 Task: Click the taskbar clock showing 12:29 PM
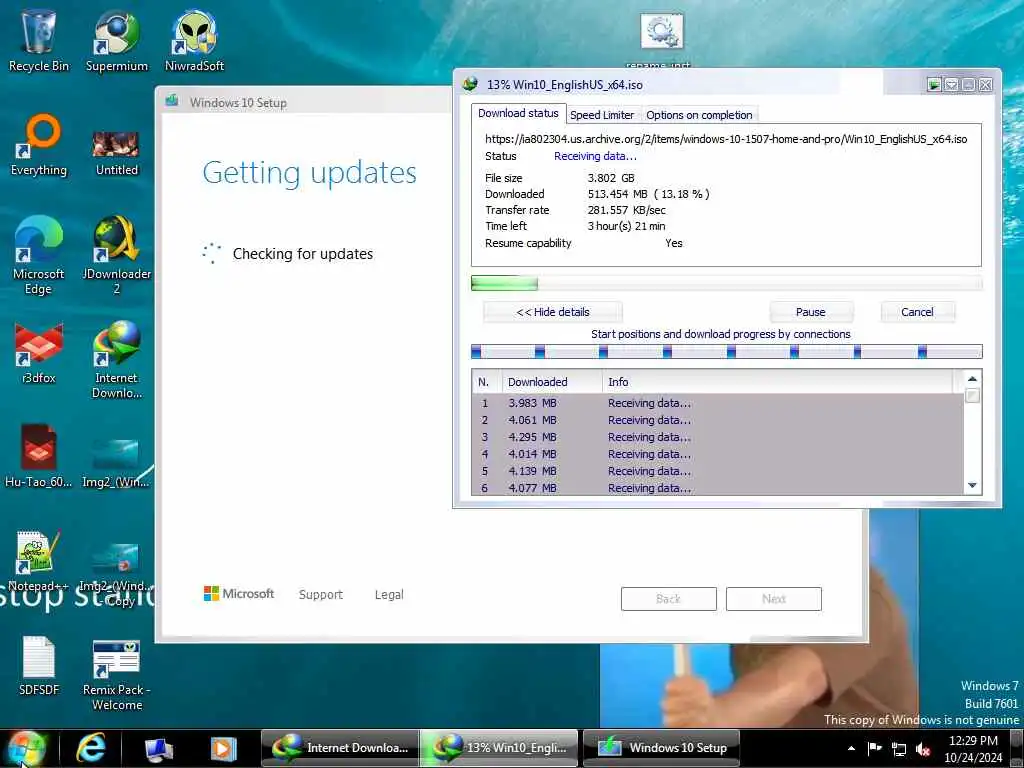pos(973,748)
